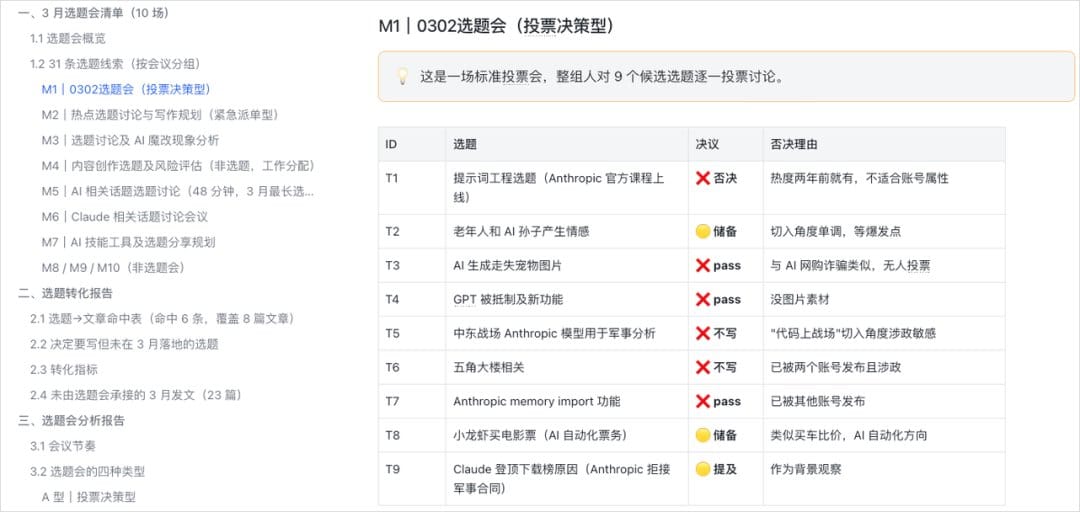Open outline item 1.1 选题会概览
The width and height of the screenshot is (1080, 512).
[68, 39]
